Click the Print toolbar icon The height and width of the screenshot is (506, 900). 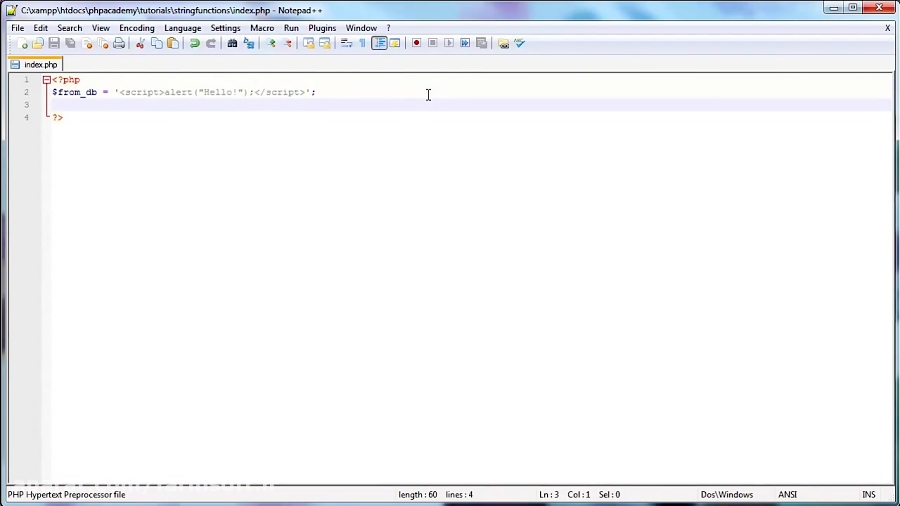pyautogui.click(x=119, y=44)
